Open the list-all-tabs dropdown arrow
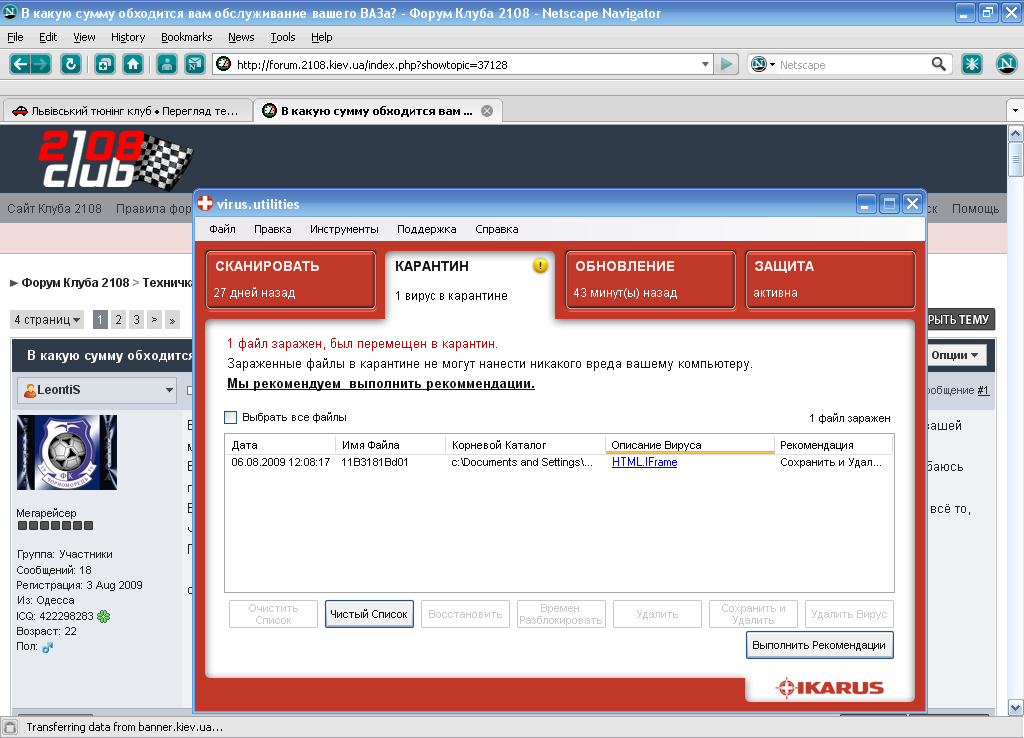The height and width of the screenshot is (738, 1024). (1015, 110)
